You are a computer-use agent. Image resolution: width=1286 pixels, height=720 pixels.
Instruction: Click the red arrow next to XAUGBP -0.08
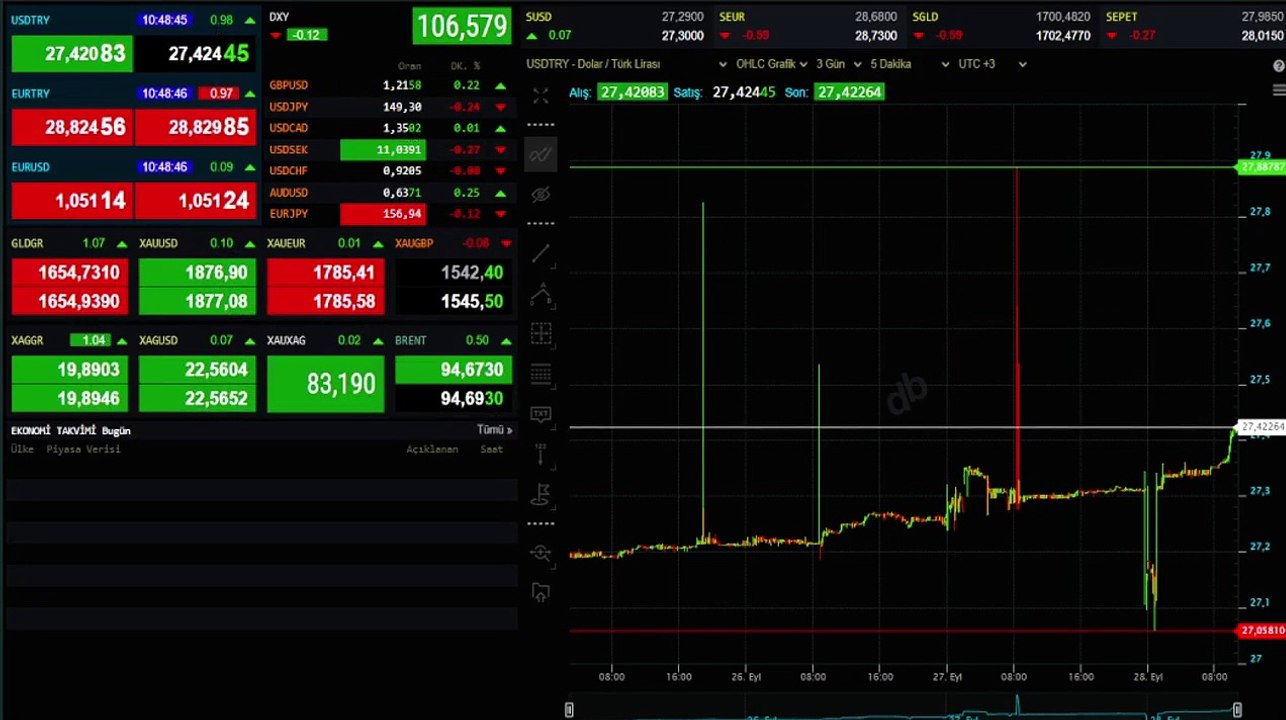506,243
